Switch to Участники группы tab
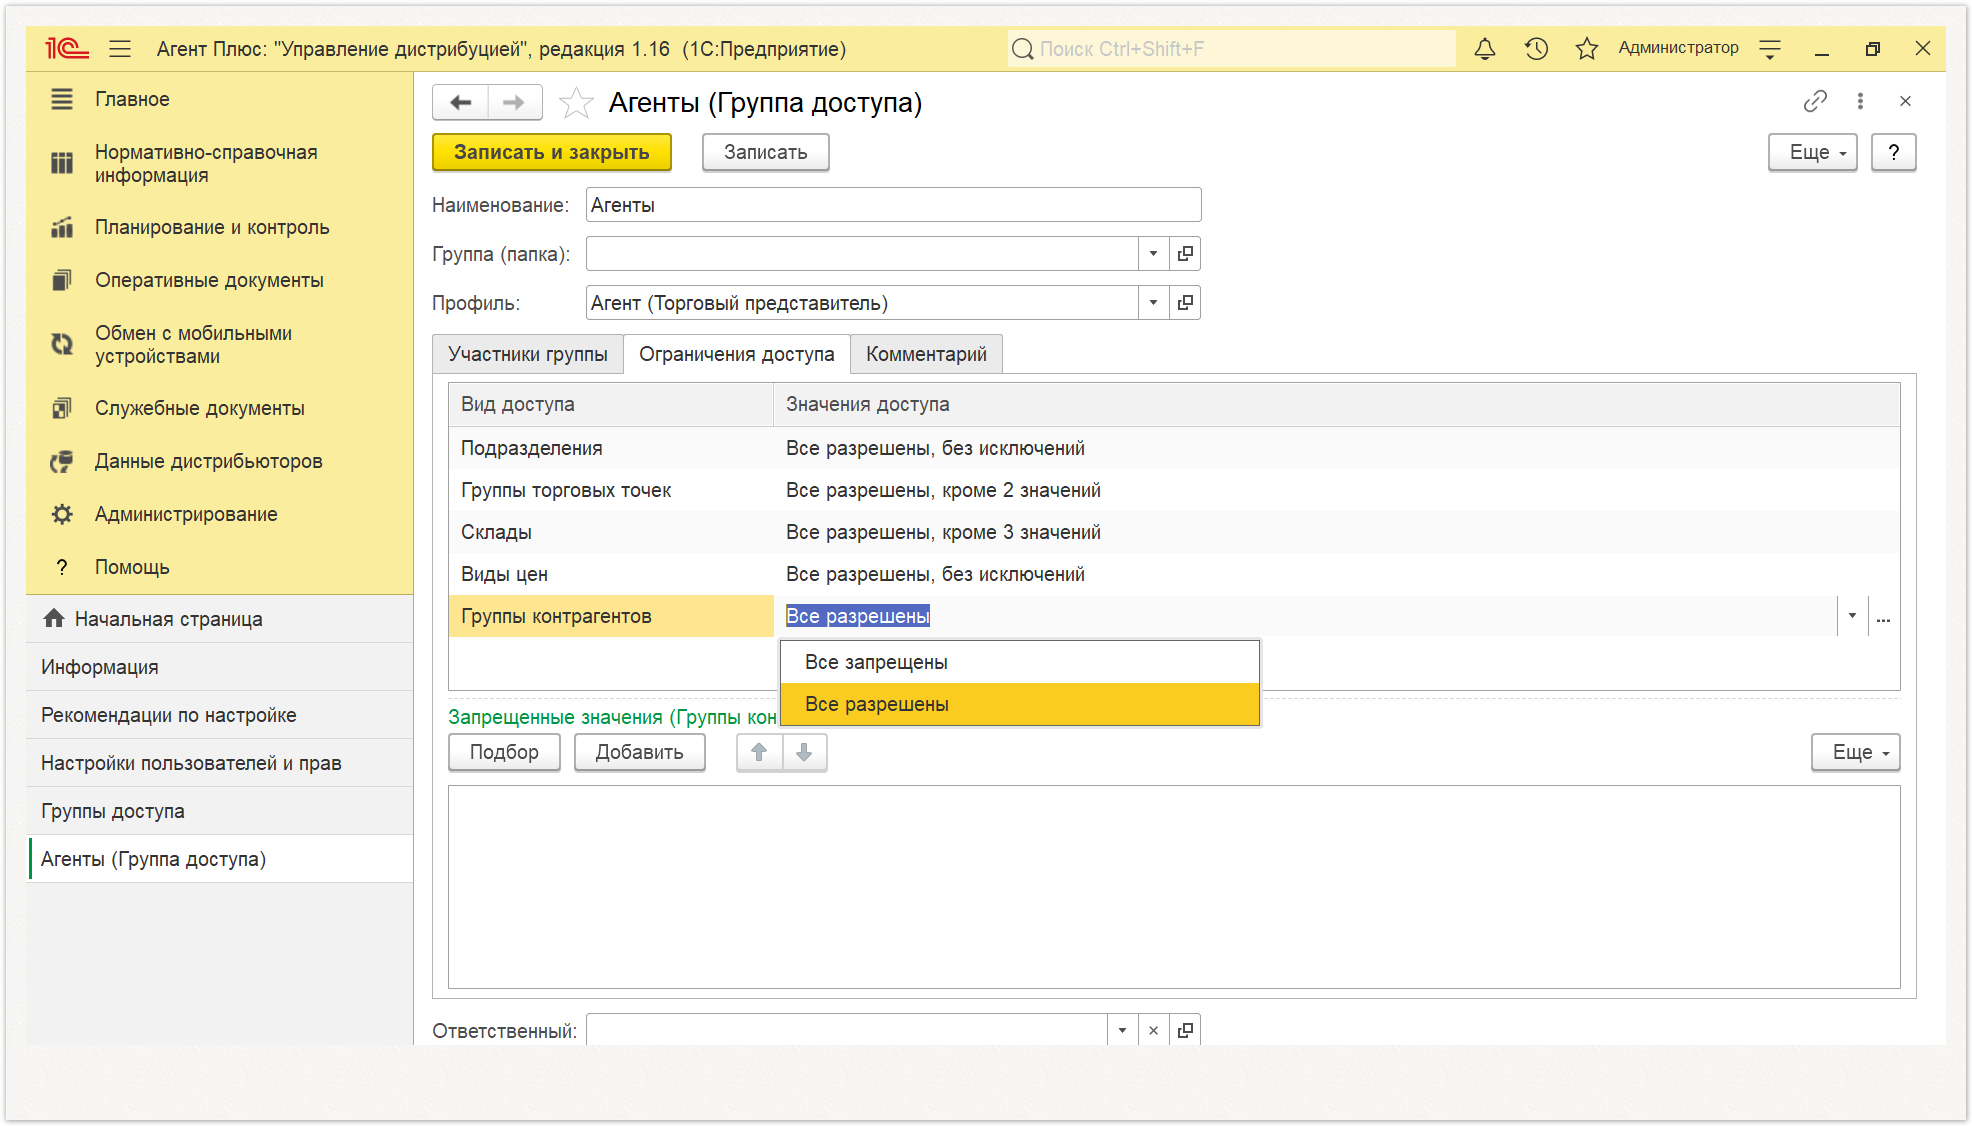The image size is (1972, 1126). coord(528,354)
